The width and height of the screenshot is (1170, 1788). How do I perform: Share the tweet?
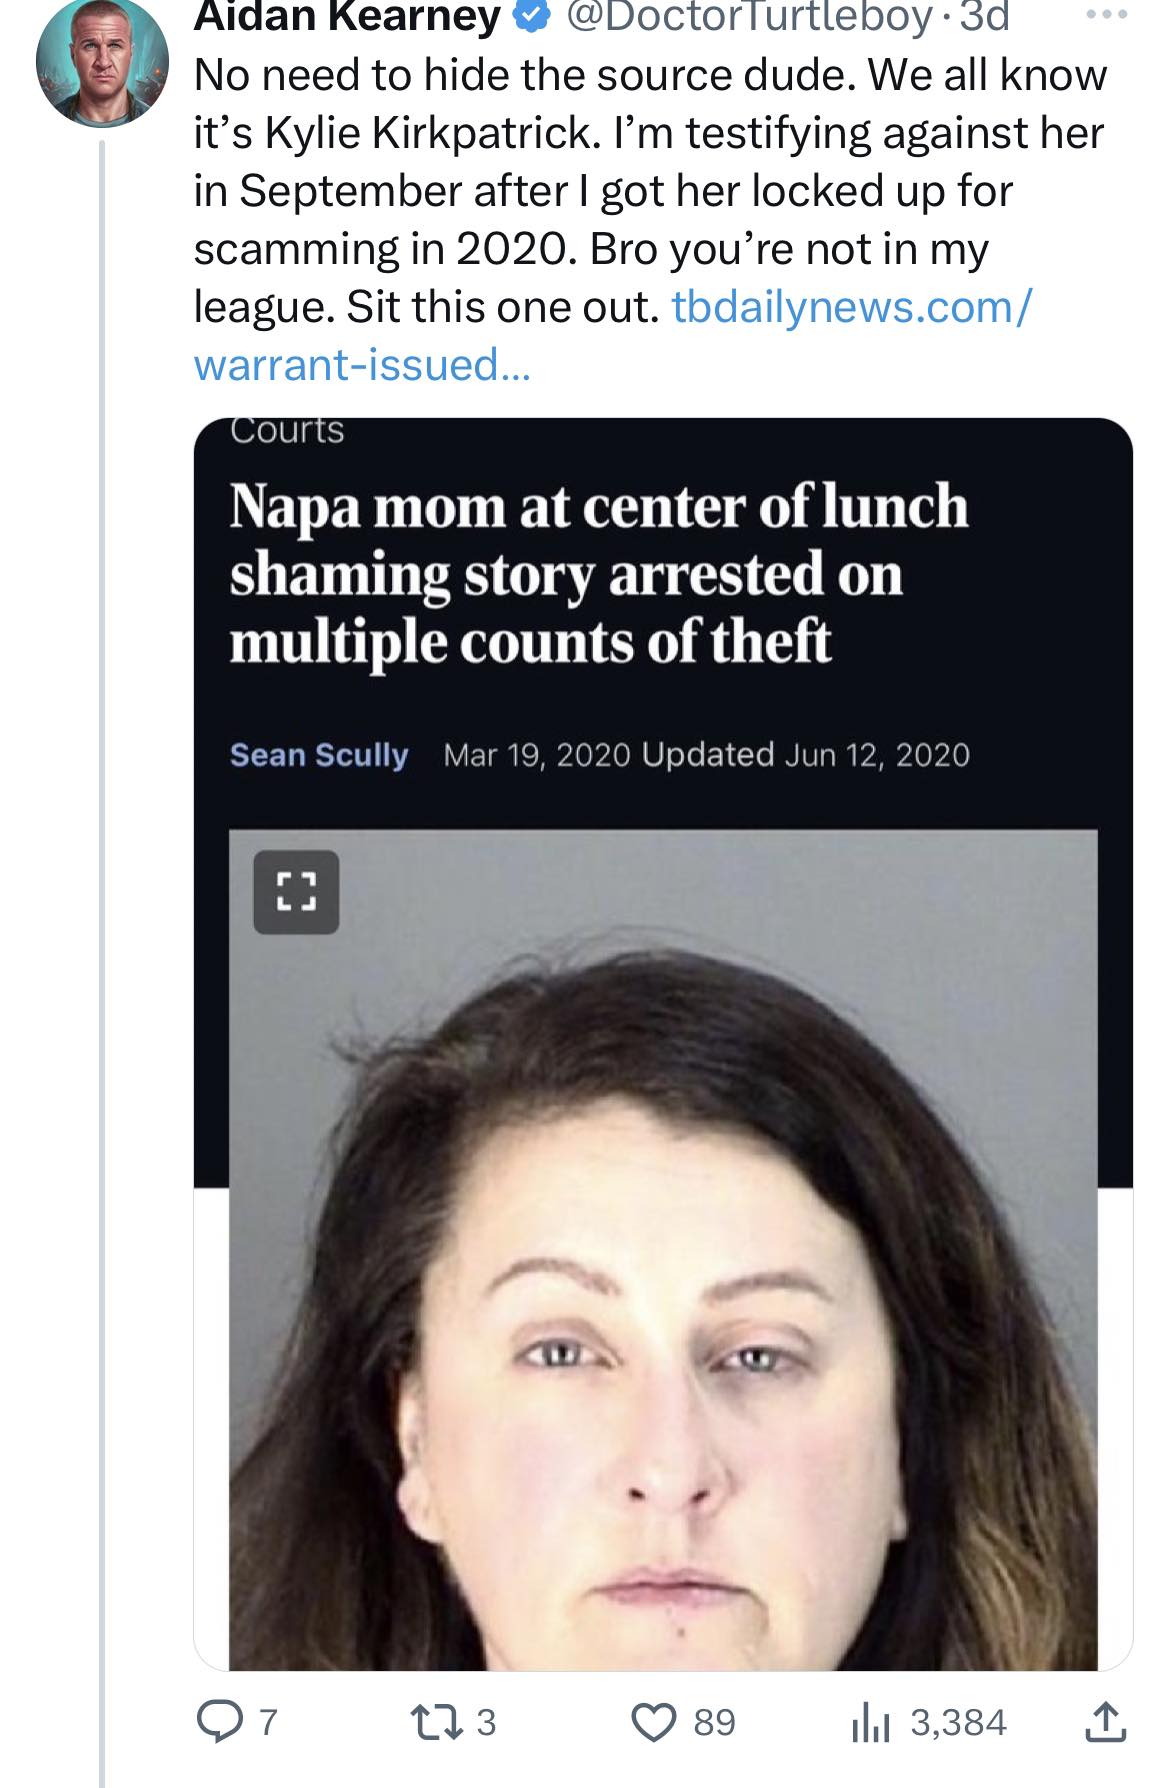click(1104, 1722)
